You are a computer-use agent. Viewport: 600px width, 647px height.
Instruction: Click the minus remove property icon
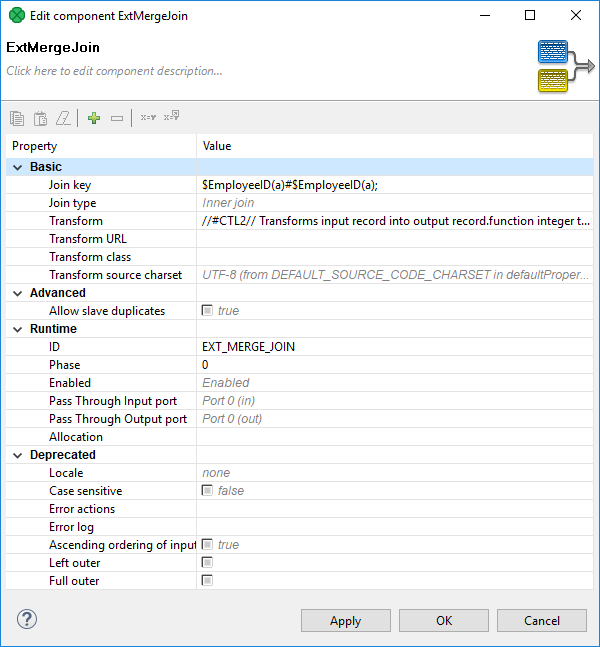[x=117, y=118]
